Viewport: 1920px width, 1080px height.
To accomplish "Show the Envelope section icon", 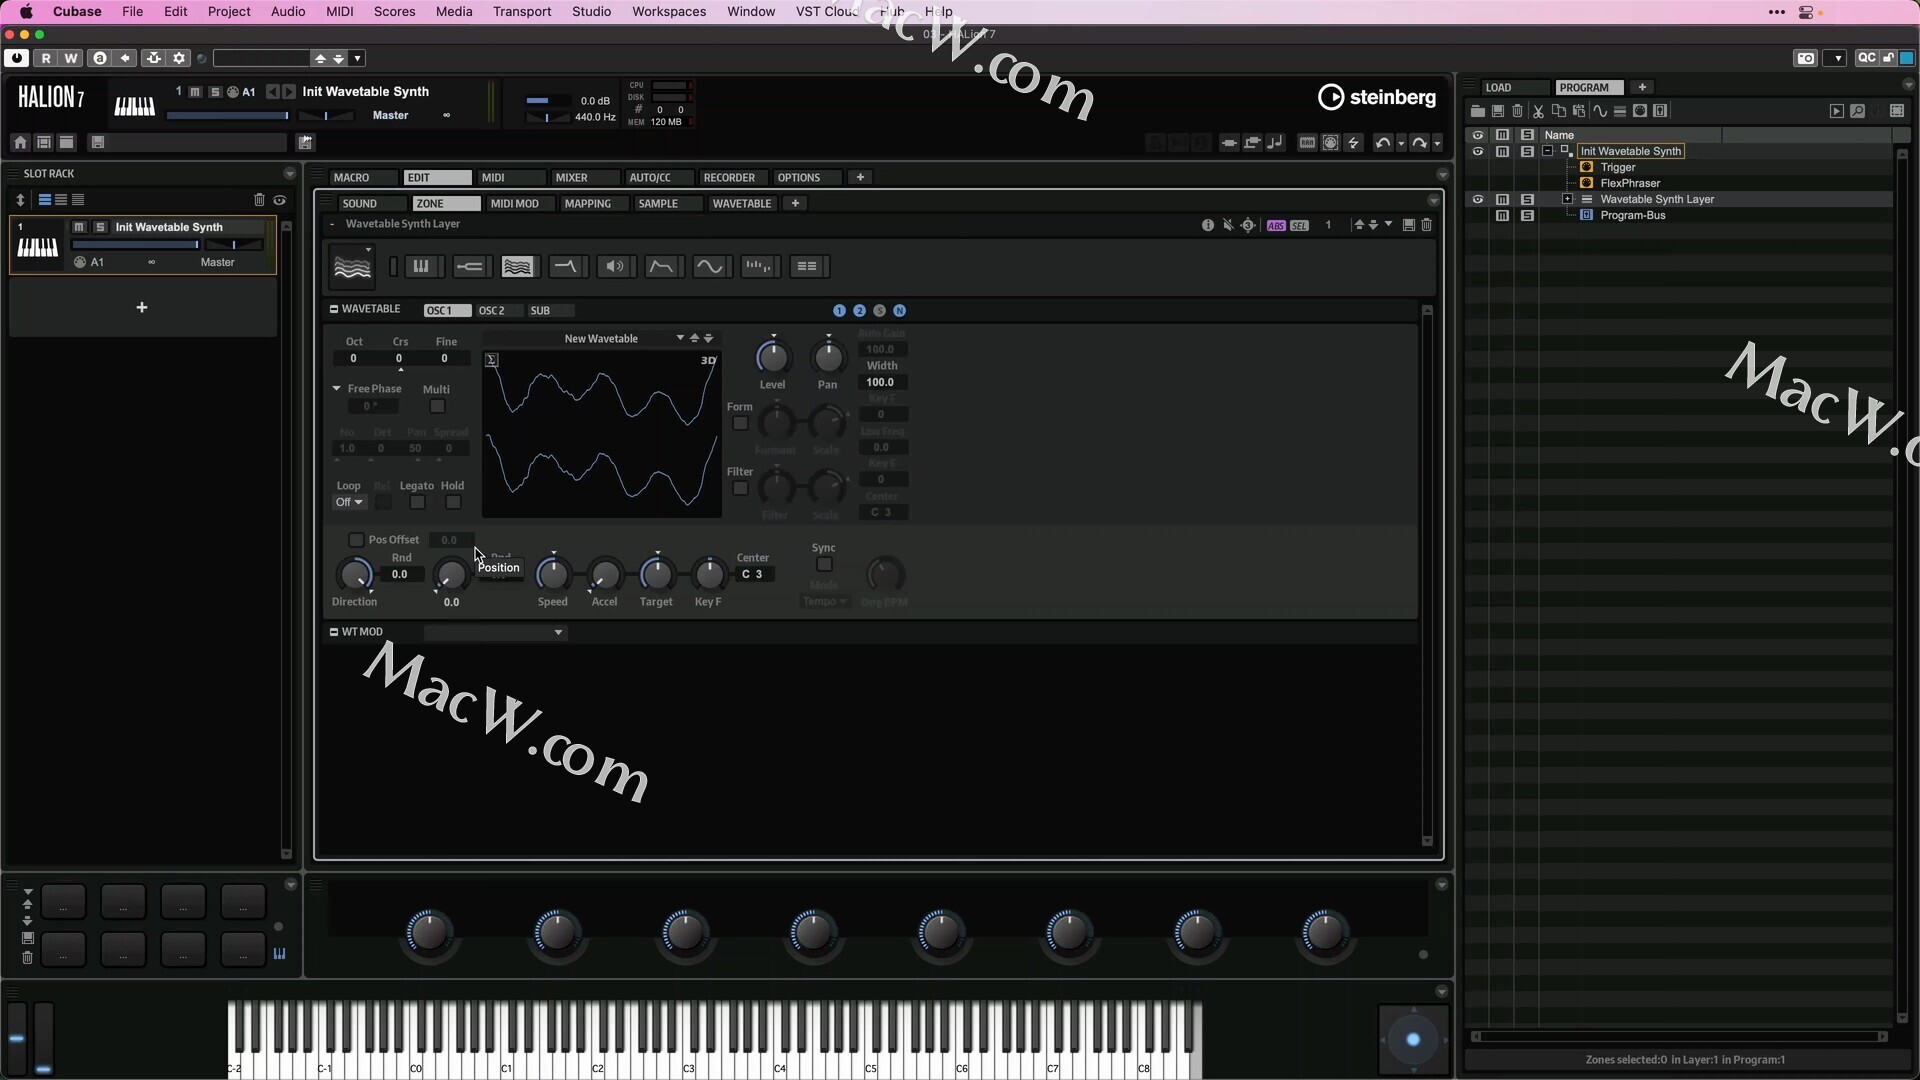I will [x=661, y=267].
